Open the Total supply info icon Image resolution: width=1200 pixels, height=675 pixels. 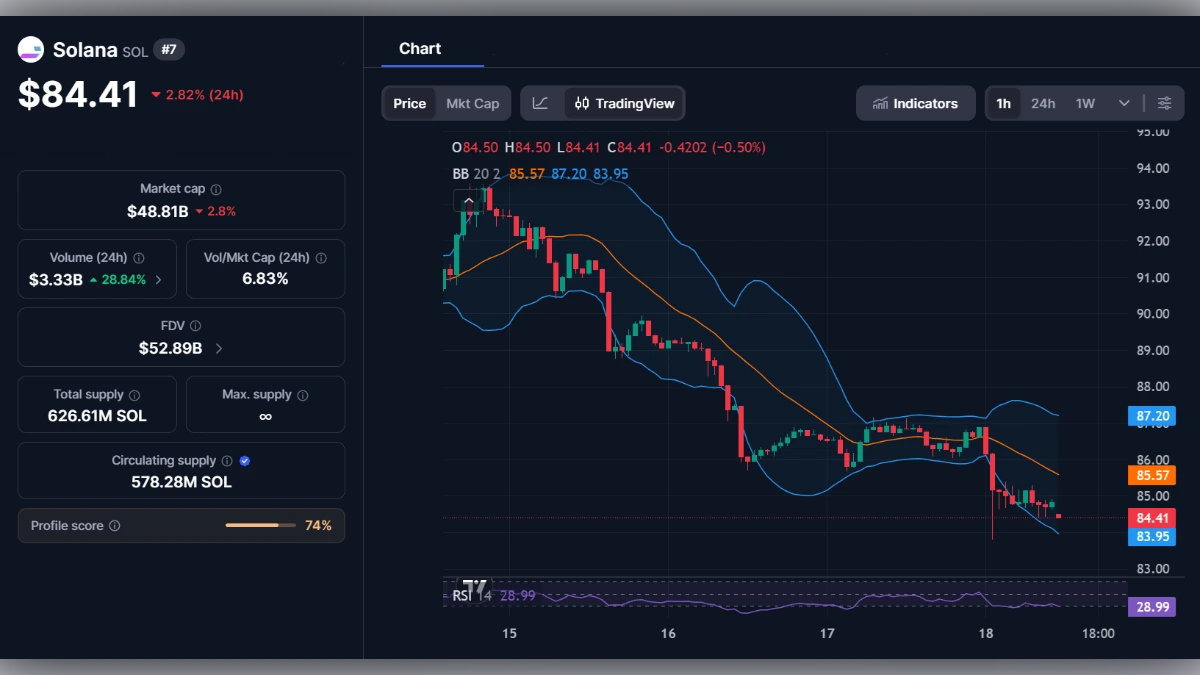point(135,395)
